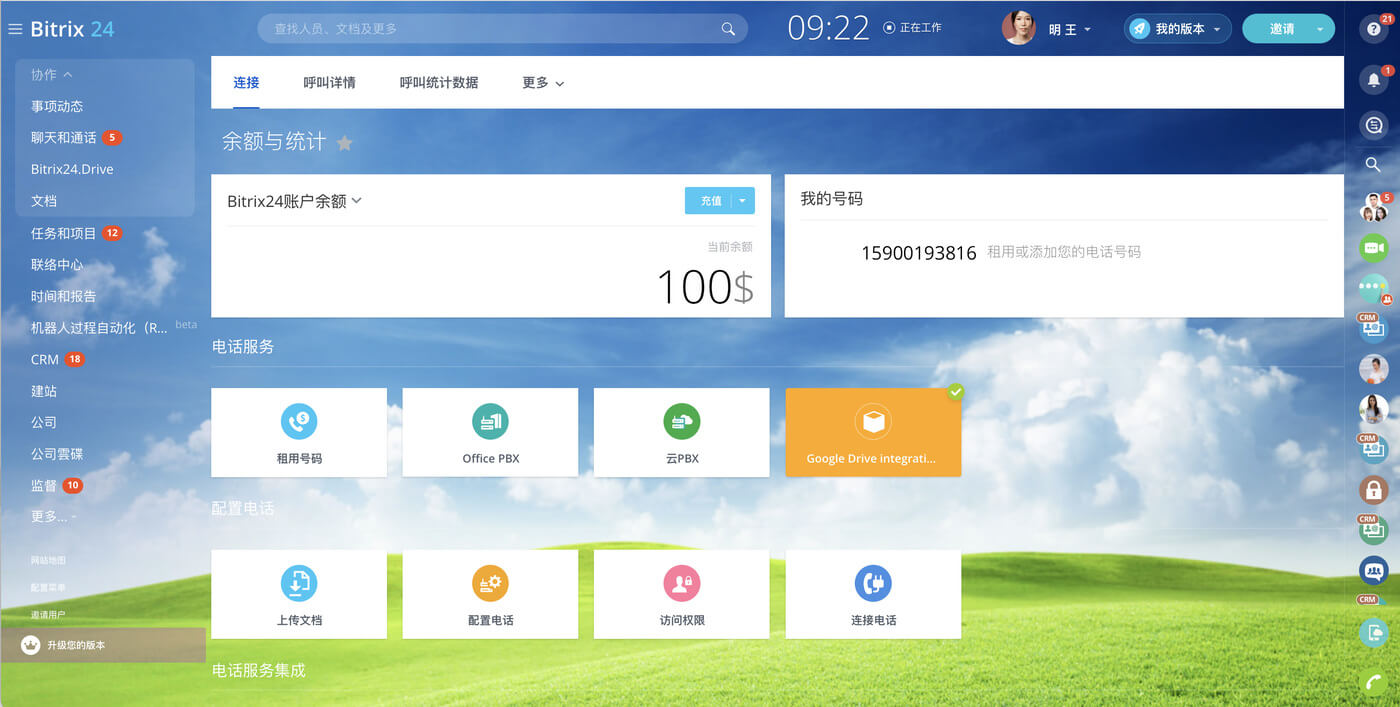Click the 09:22 clock display
Image resolution: width=1400 pixels, height=707 pixels.
tap(829, 28)
